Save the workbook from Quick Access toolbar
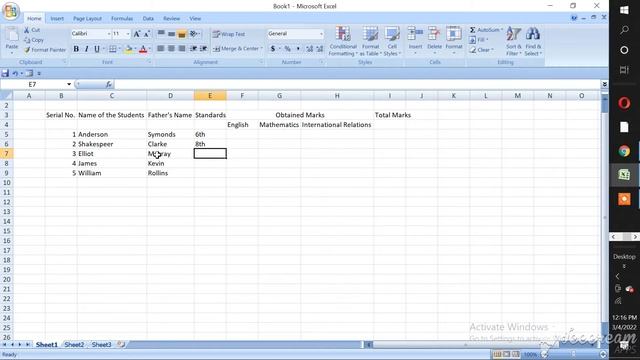640x360 pixels. pos(5,73)
